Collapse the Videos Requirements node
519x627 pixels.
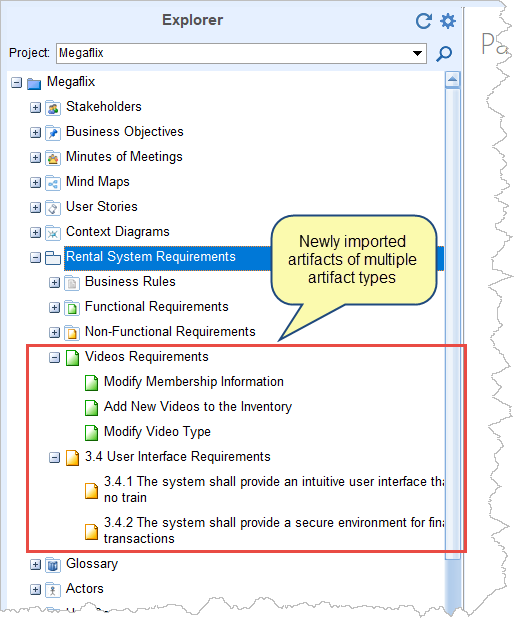[x=54, y=357]
